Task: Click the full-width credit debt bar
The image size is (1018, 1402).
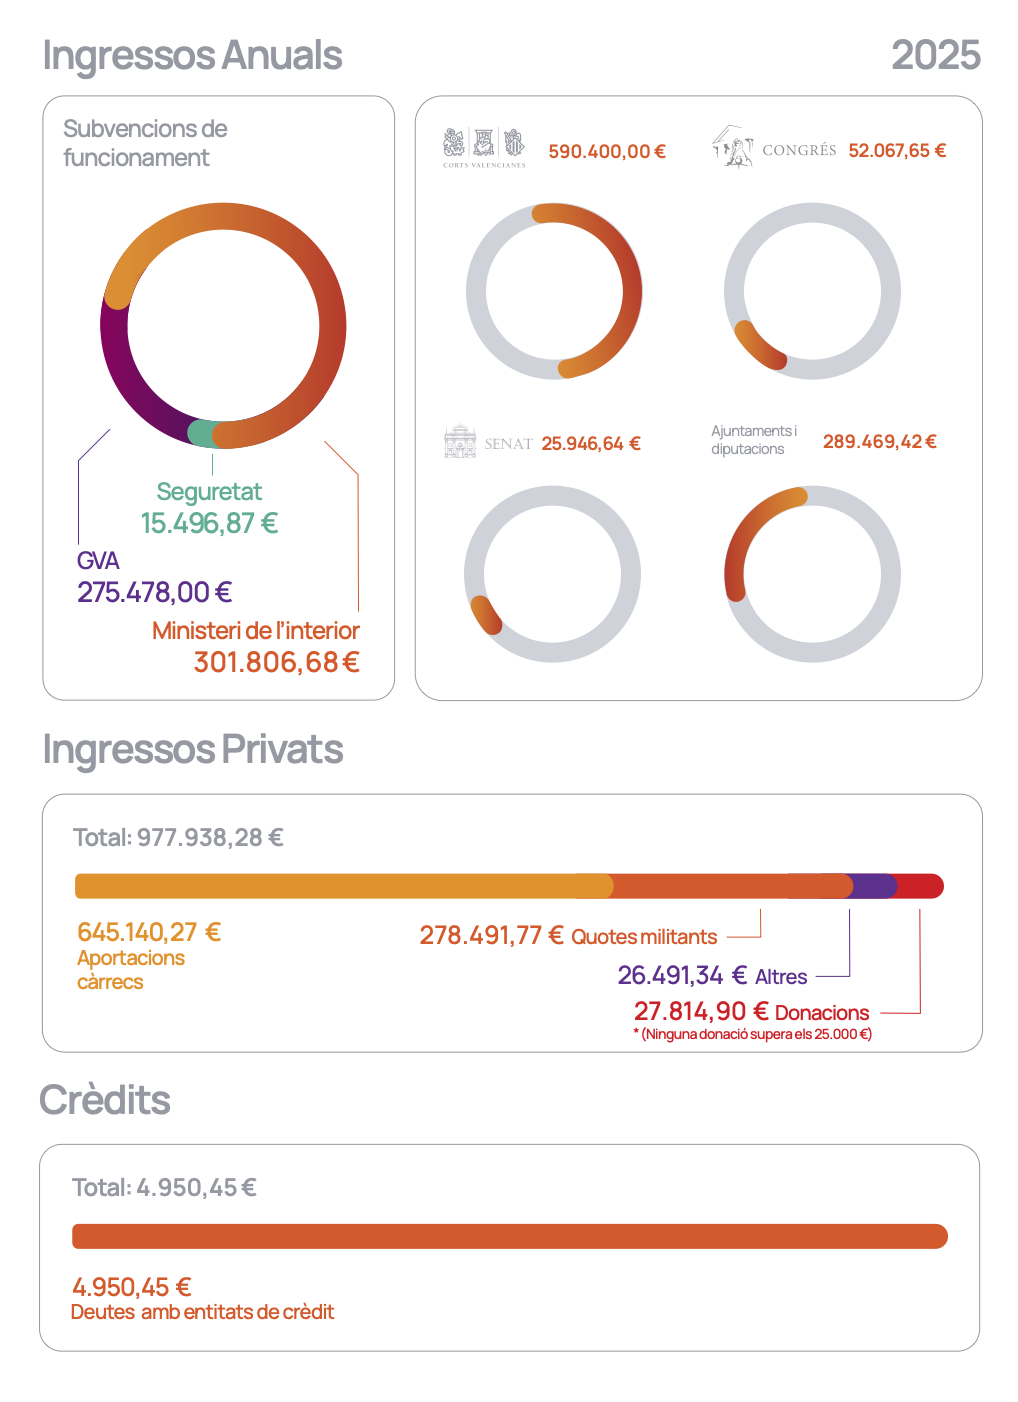Action: pyautogui.click(x=510, y=1236)
